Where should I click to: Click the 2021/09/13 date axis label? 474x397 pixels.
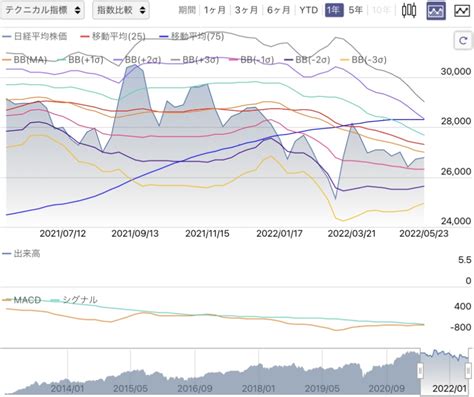[135, 234]
